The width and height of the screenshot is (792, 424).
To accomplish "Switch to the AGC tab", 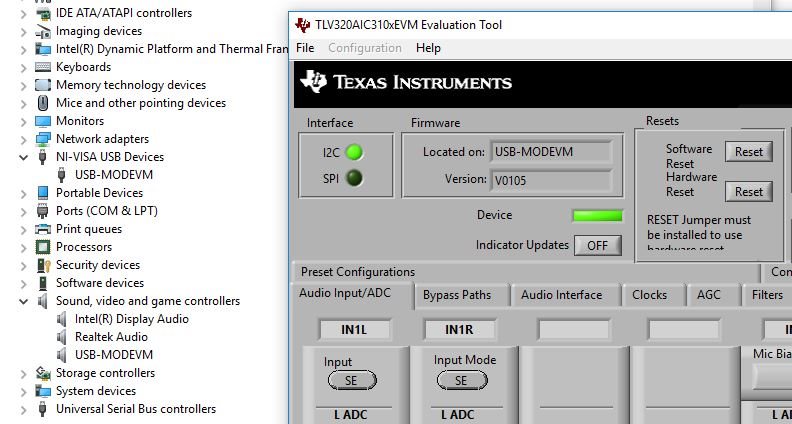I will pos(709,295).
